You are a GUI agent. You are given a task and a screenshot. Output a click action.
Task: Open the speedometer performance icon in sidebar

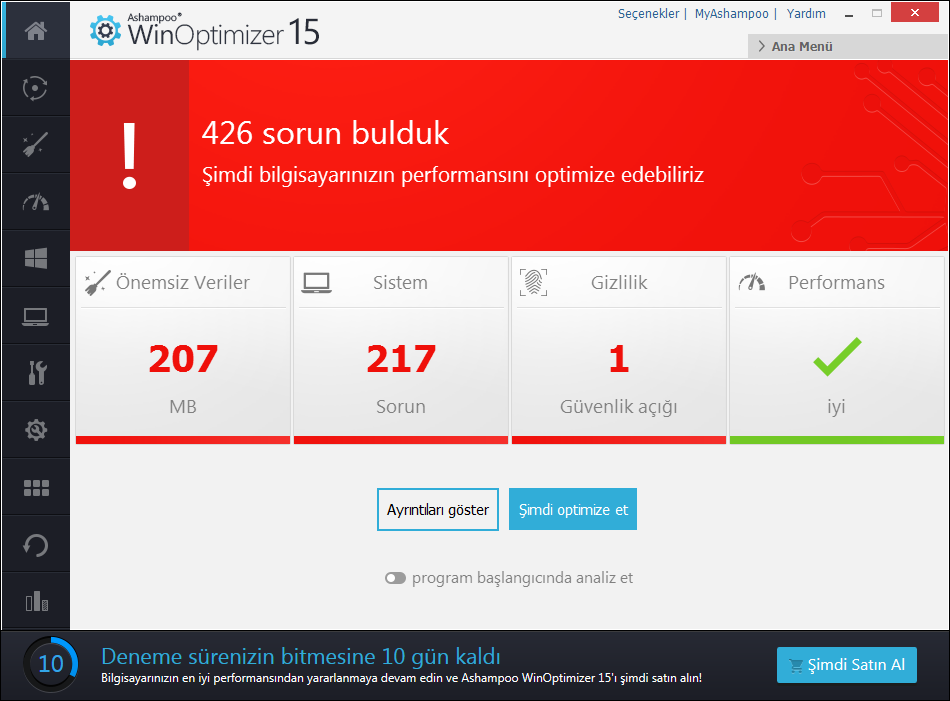(x=36, y=202)
